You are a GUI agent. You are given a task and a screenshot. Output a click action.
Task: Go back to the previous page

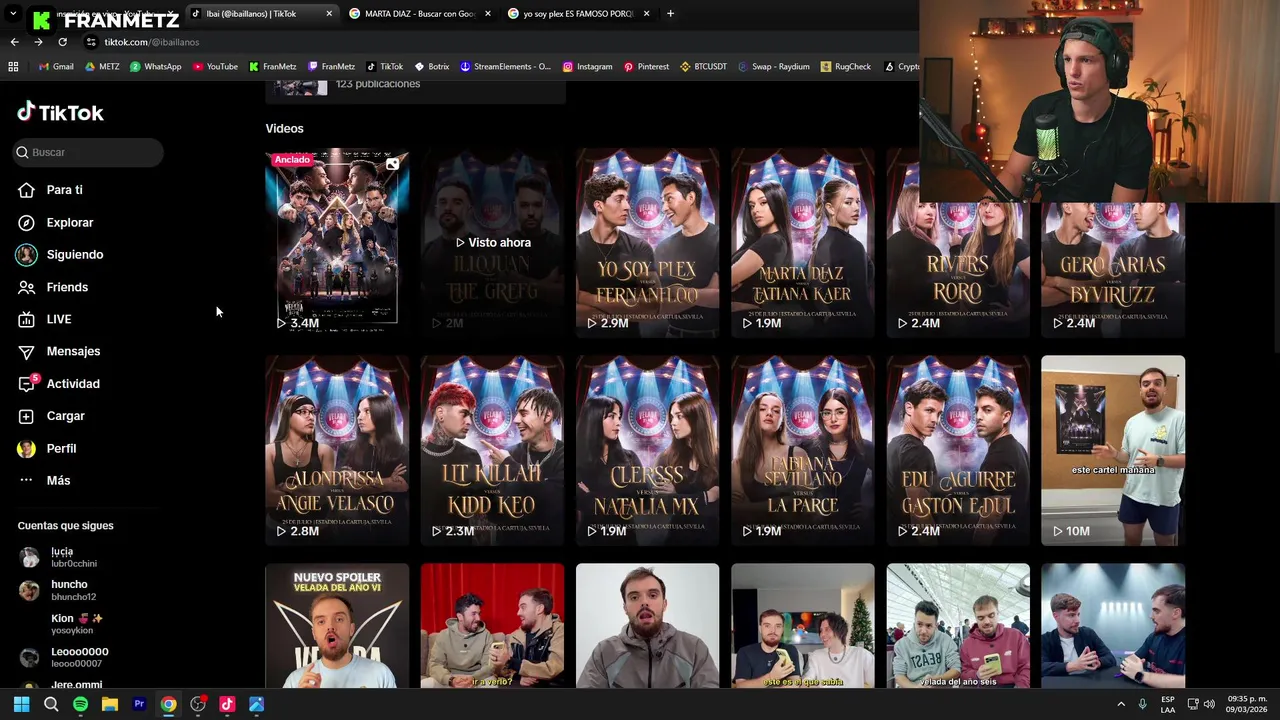coord(14,42)
